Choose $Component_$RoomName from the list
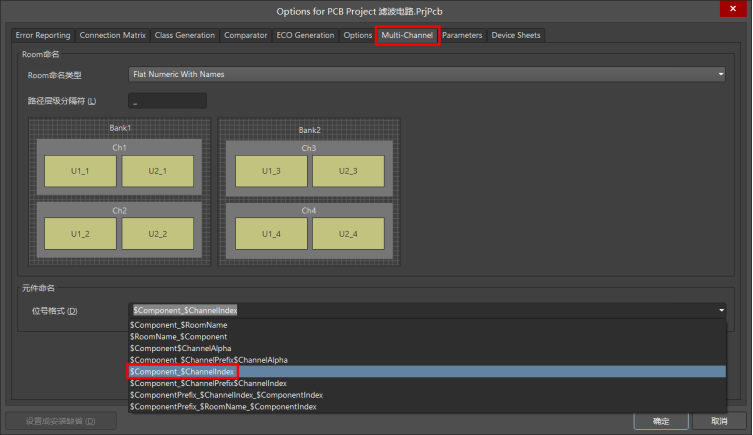 pos(178,325)
